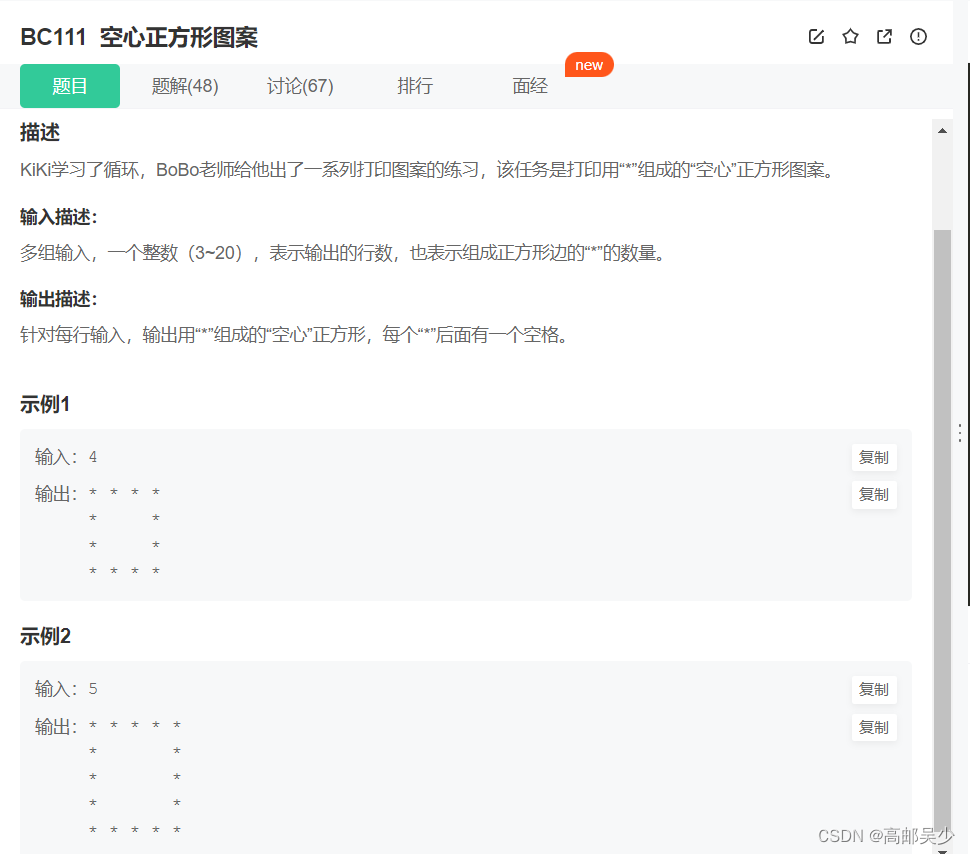Click the orange new badge
Image resolution: width=970 pixels, height=854 pixels.
pyautogui.click(x=589, y=65)
